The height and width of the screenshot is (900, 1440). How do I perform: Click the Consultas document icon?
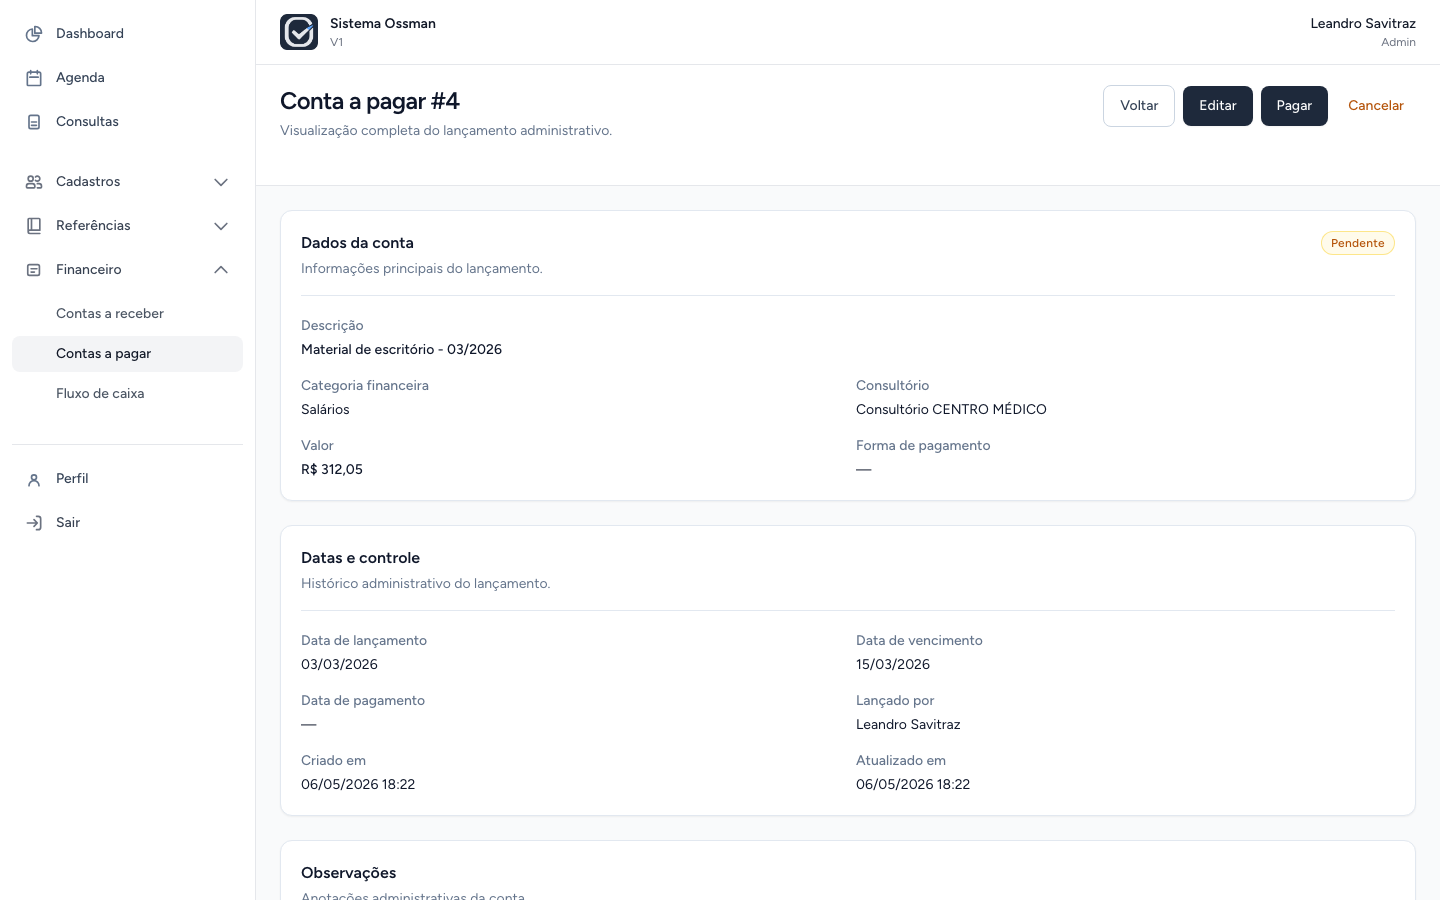(34, 122)
